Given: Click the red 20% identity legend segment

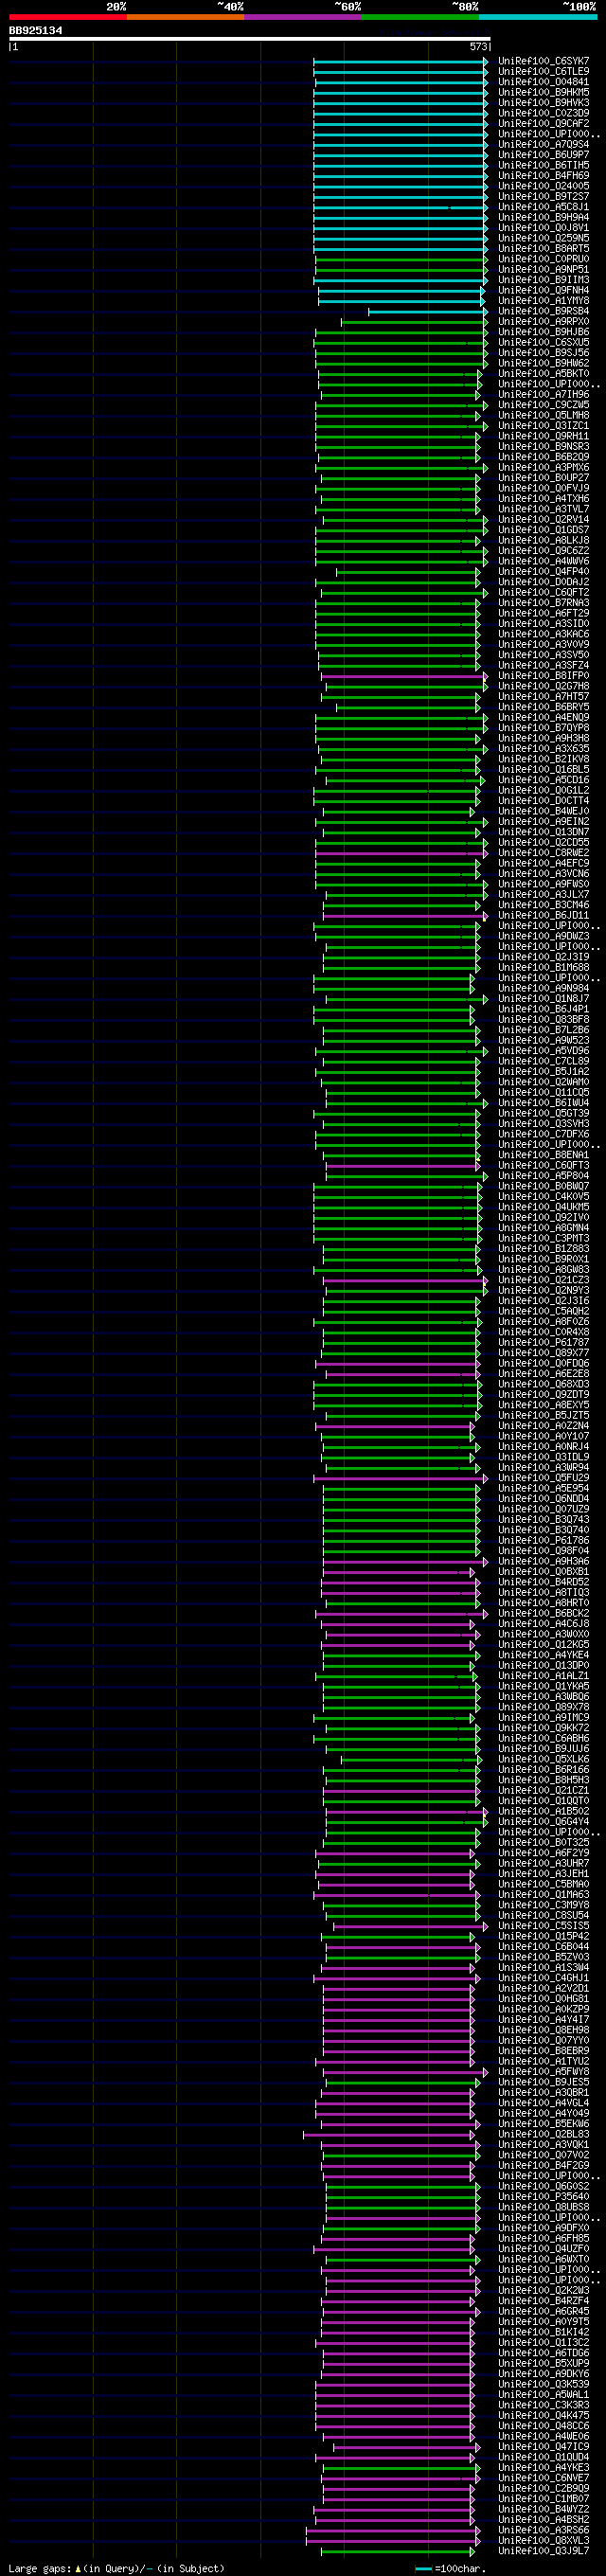Looking at the screenshot, I should coord(68,17).
